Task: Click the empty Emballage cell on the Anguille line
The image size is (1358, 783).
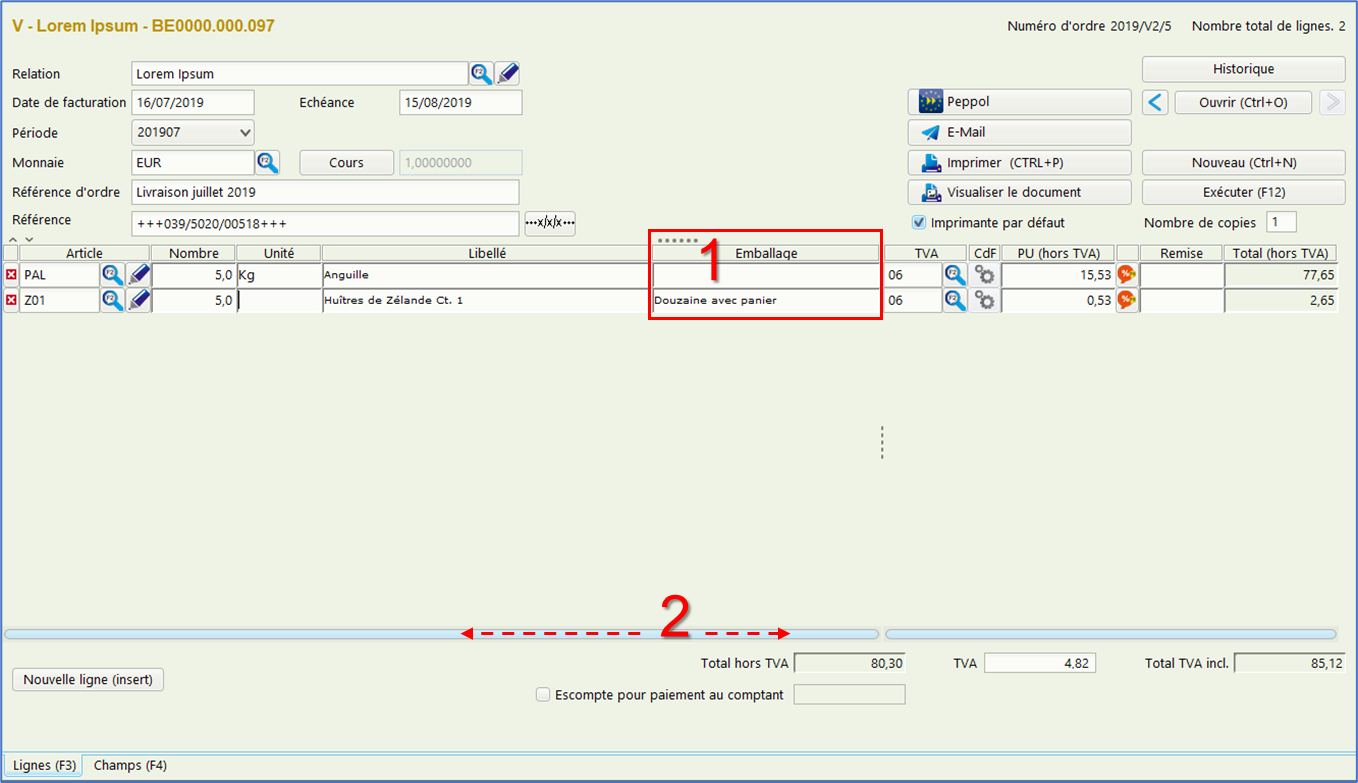Action: (766, 274)
